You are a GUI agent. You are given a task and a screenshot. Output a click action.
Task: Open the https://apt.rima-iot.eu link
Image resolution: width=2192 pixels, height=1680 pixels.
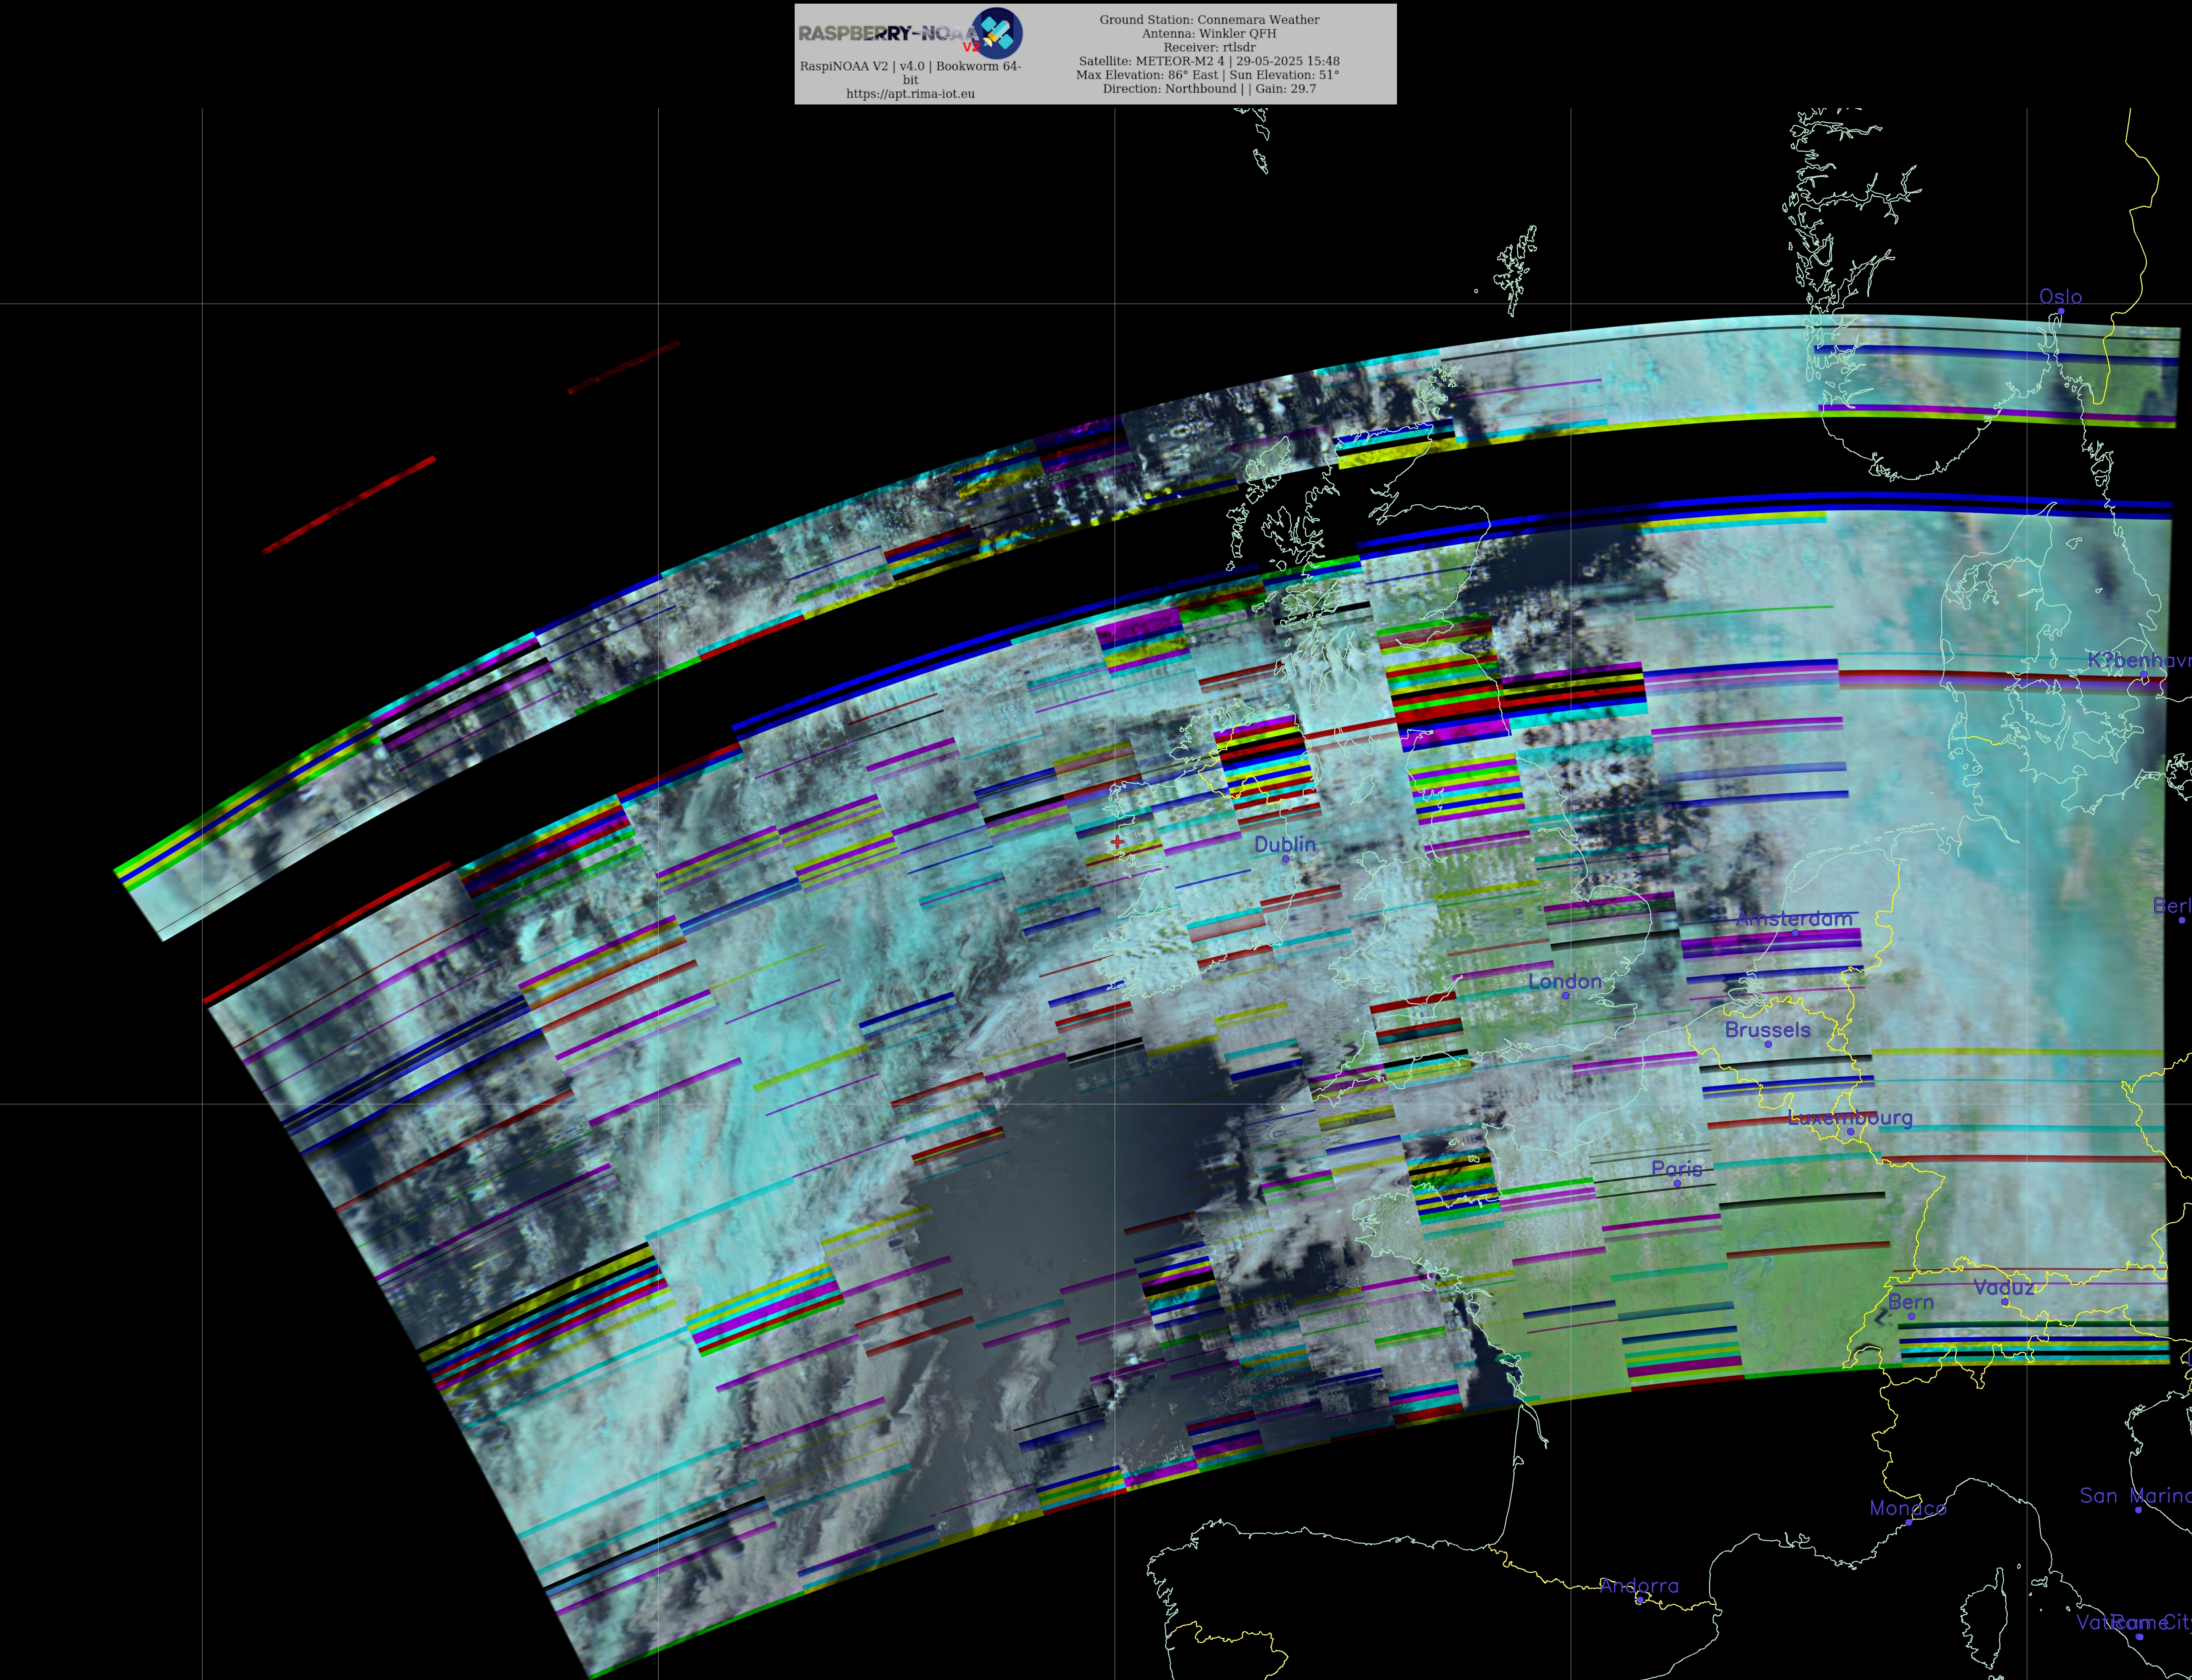(x=910, y=94)
